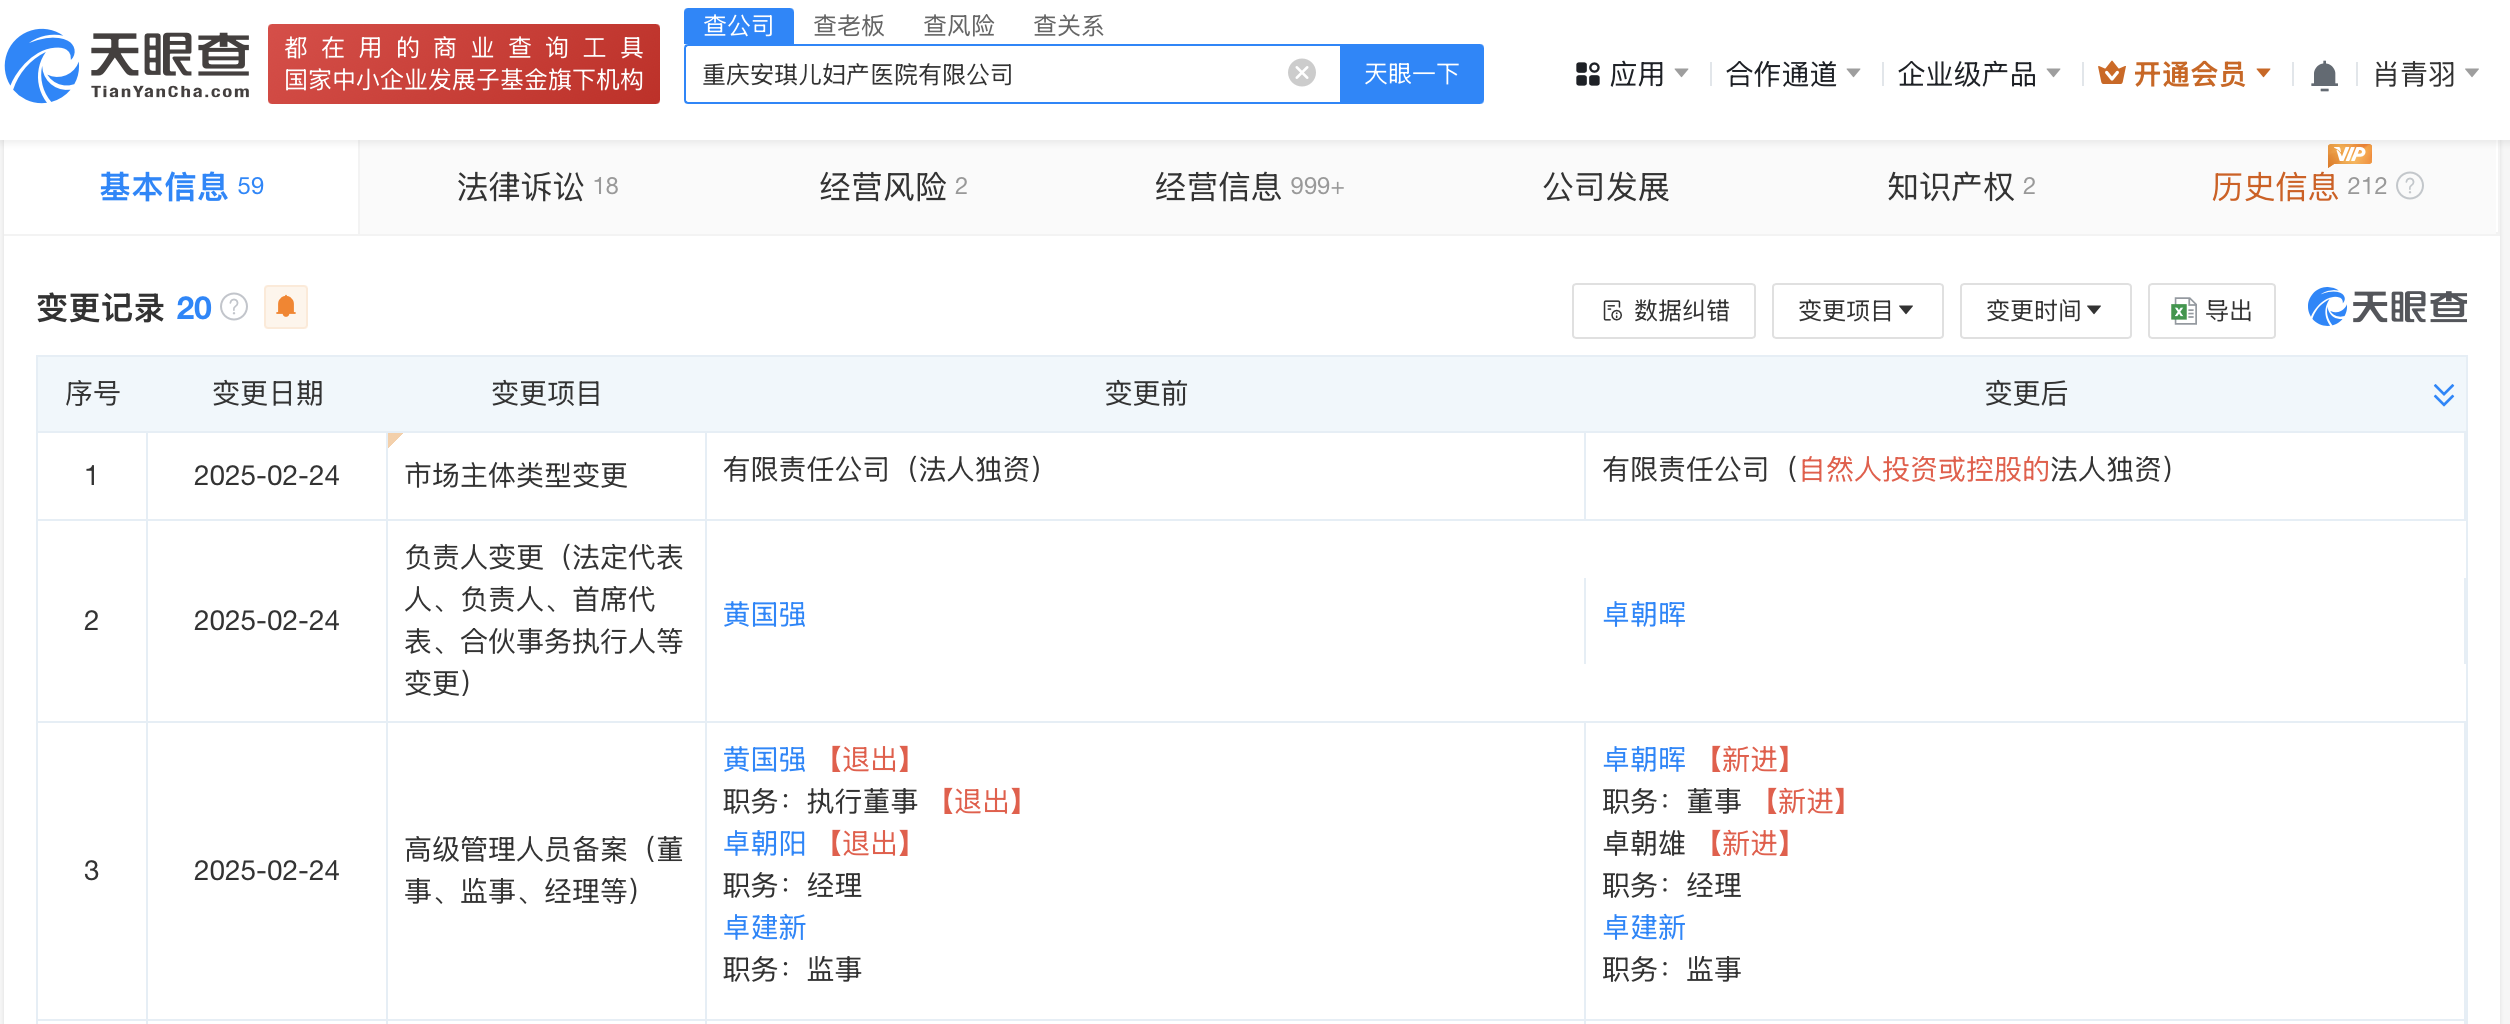Select the 公司发展 tab

click(1606, 187)
